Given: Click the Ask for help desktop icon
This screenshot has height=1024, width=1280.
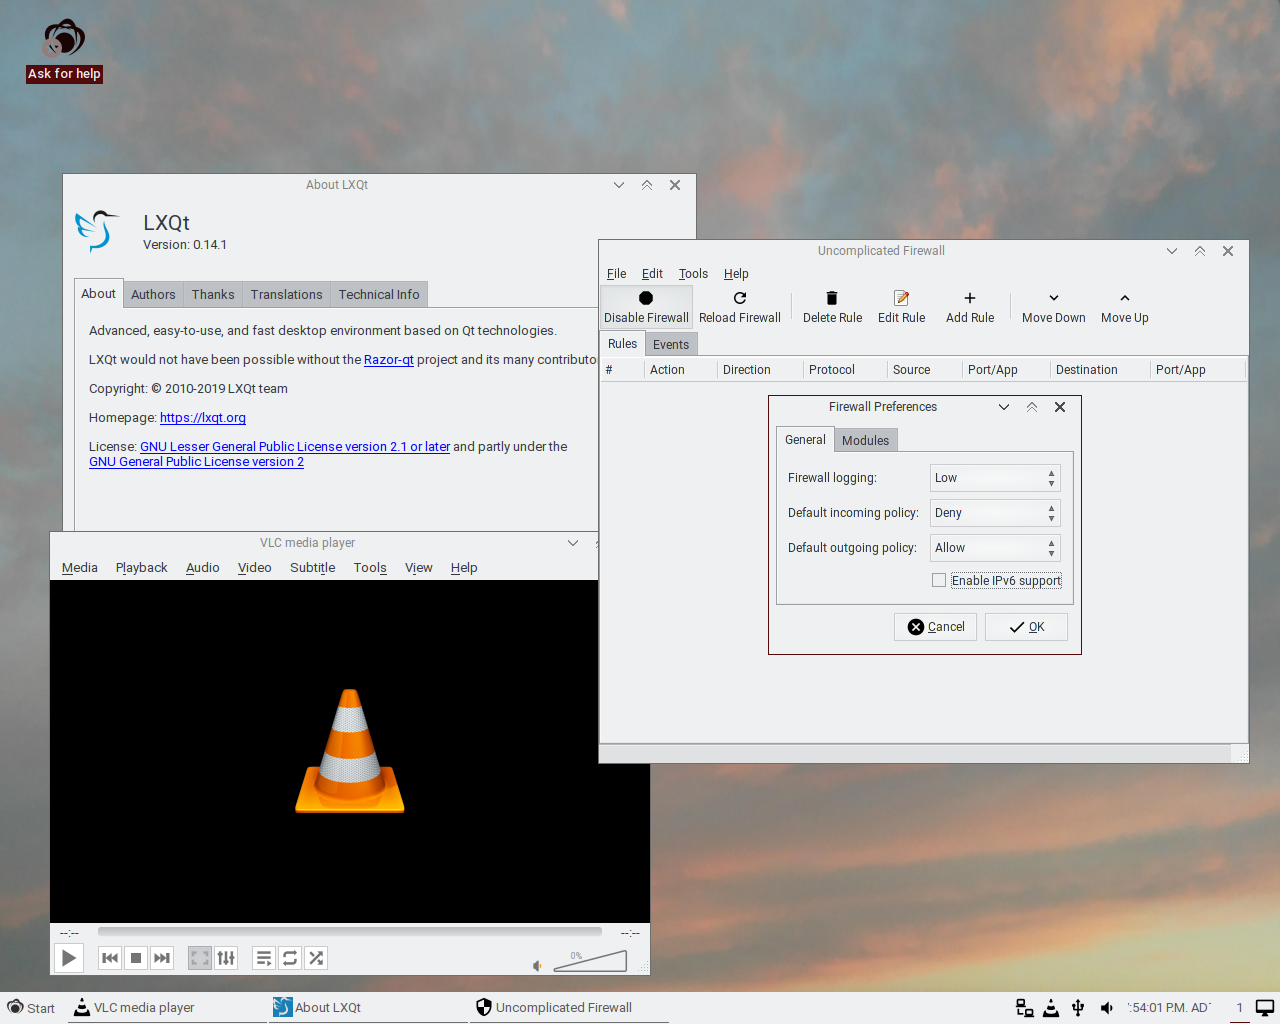Looking at the screenshot, I should pyautogui.click(x=64, y=50).
